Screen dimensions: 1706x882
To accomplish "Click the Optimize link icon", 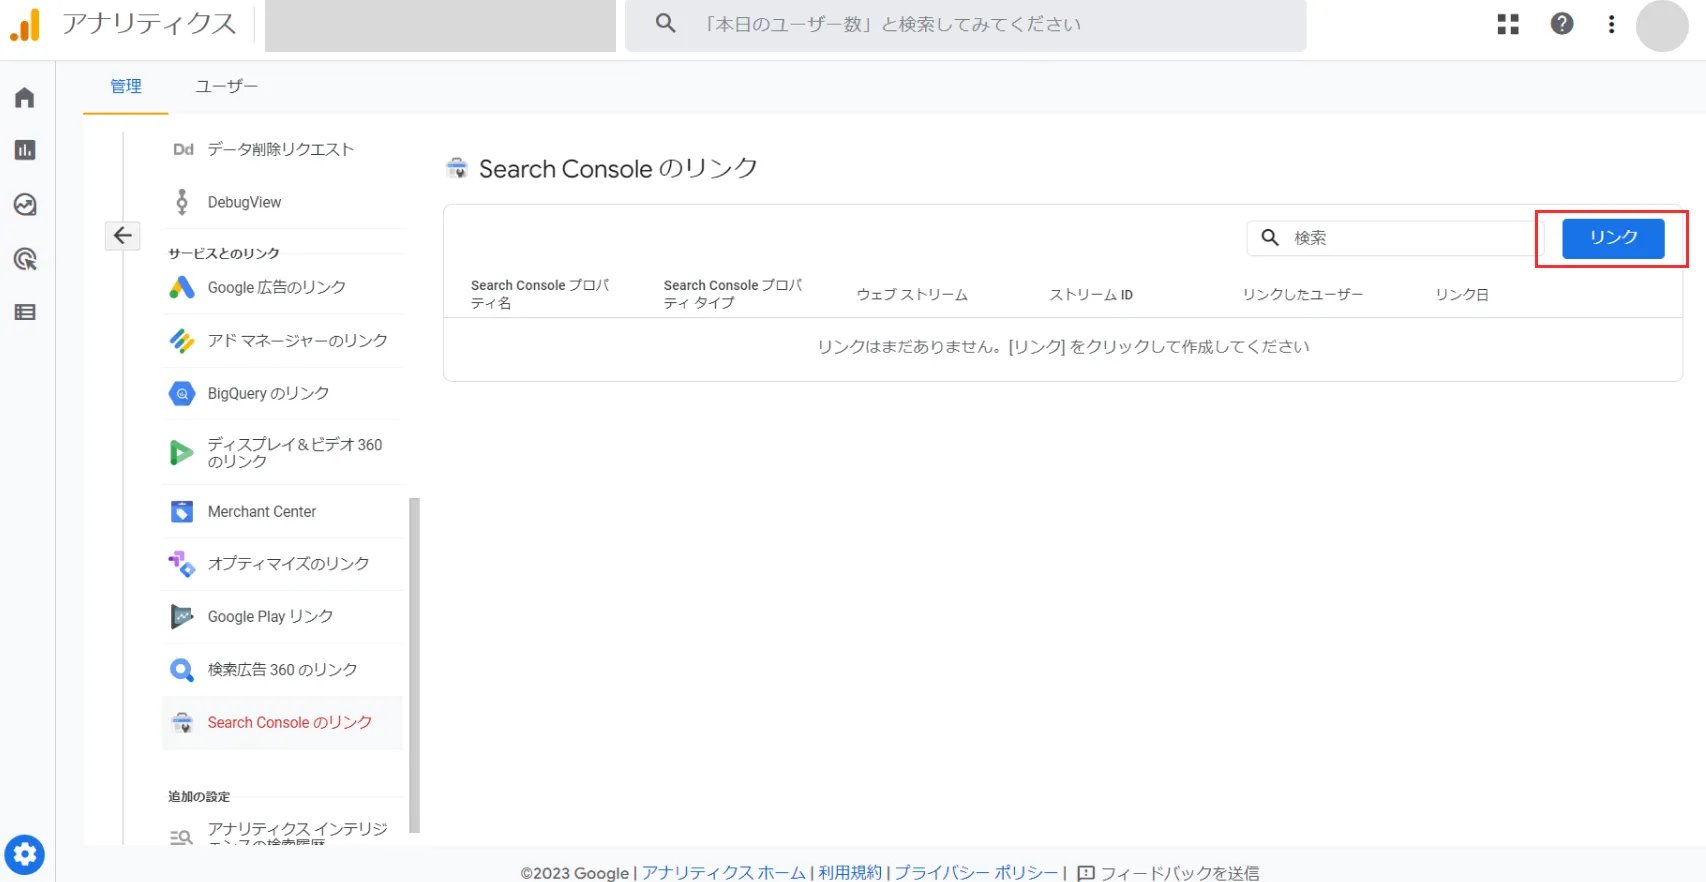I will click(x=182, y=564).
